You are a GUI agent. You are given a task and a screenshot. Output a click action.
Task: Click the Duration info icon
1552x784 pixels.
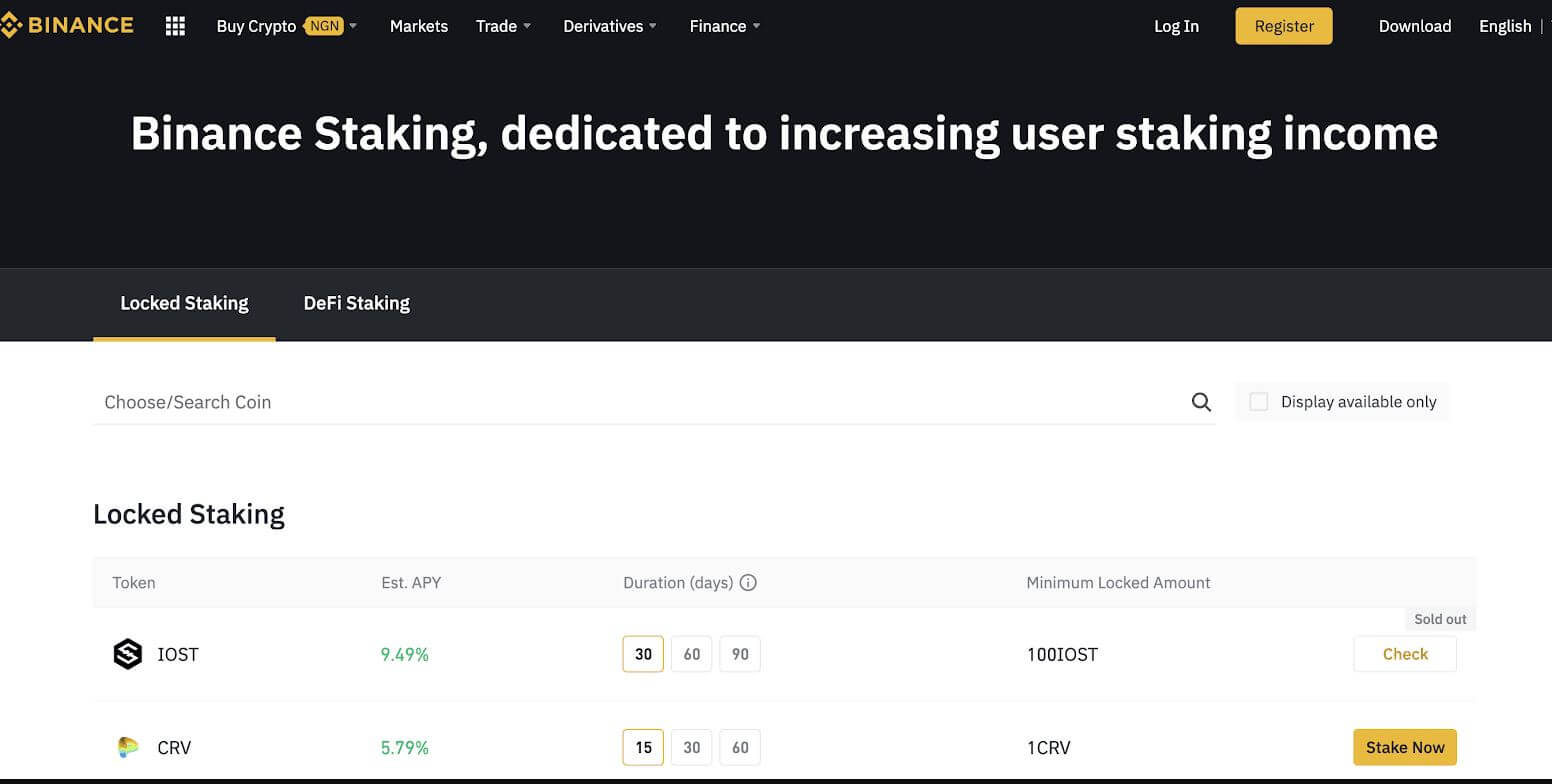click(x=748, y=582)
